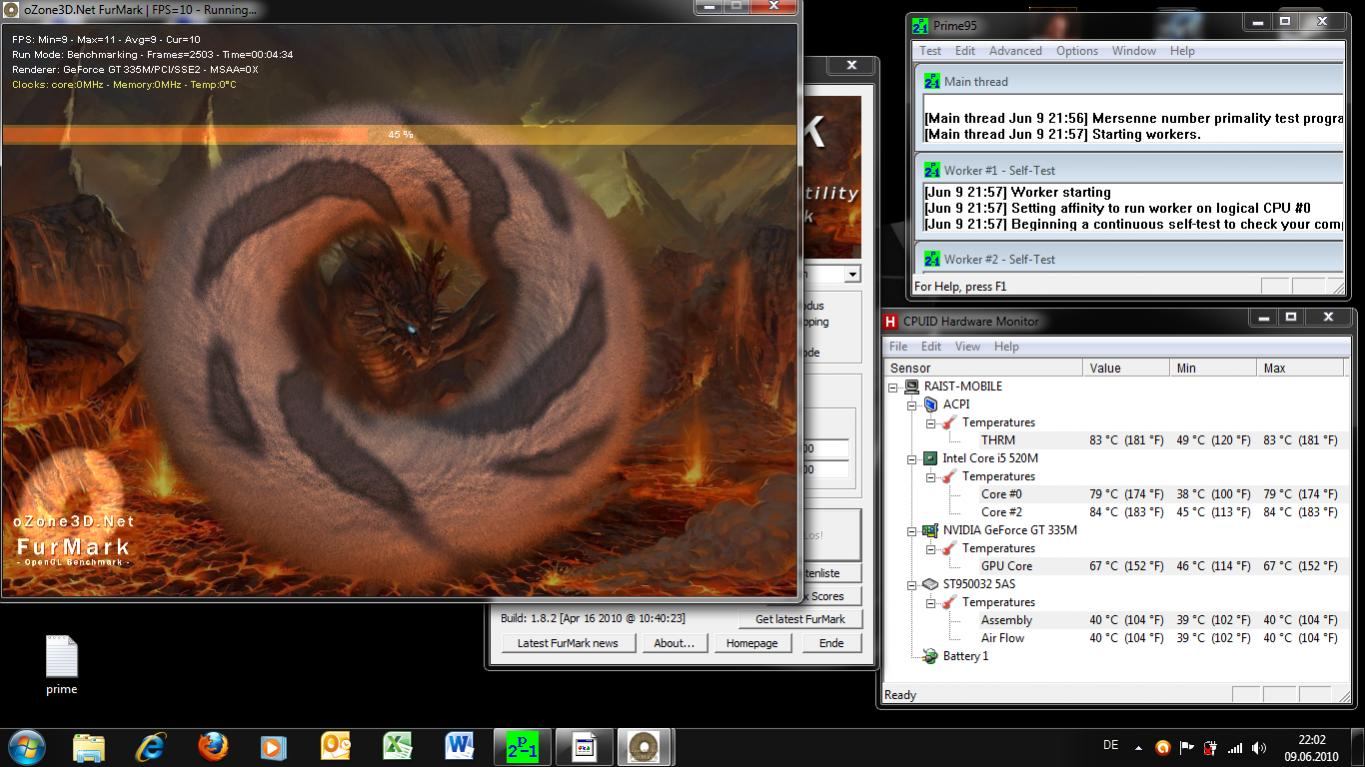Screen dimensions: 1365x767
Task: Open network signal tray icon
Action: tap(1235, 747)
